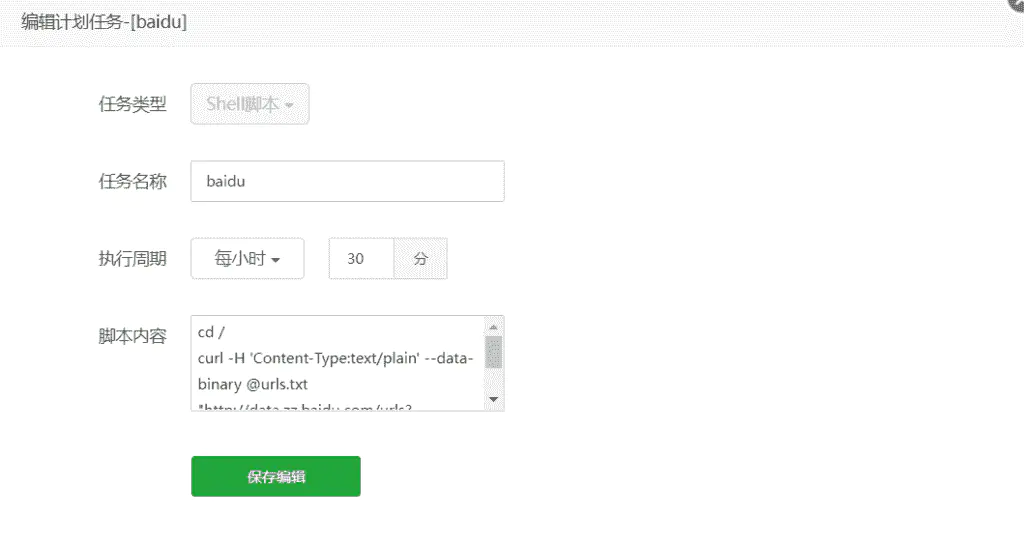Click the 执行周期 label
This screenshot has width=1024, height=543.
[133, 259]
